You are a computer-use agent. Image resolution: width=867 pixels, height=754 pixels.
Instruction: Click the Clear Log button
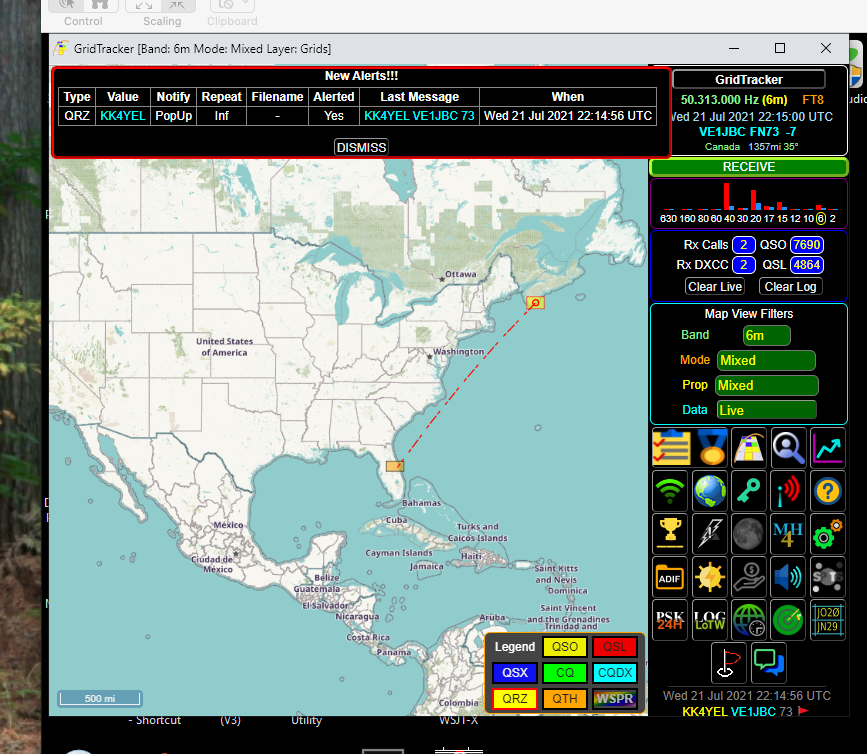[x=790, y=287]
